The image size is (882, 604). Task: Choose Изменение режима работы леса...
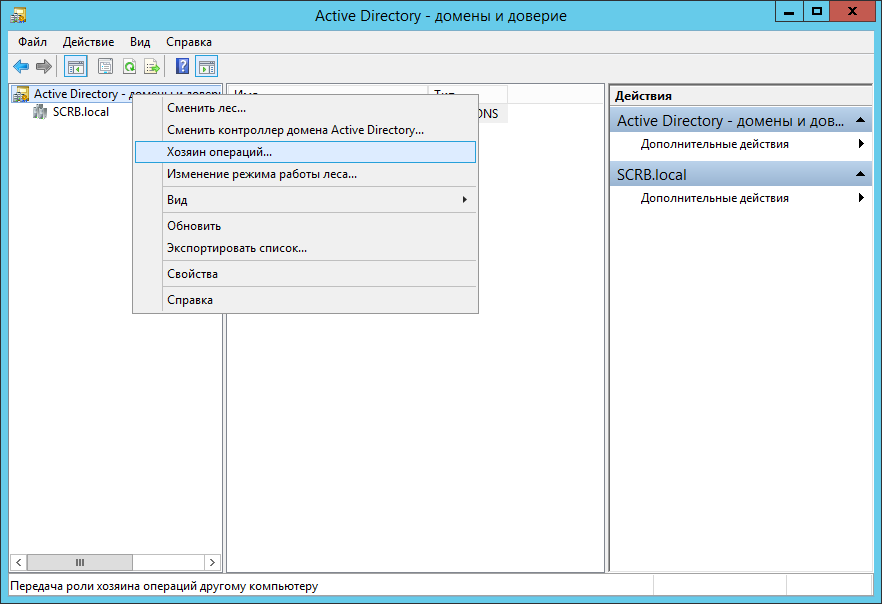261,174
